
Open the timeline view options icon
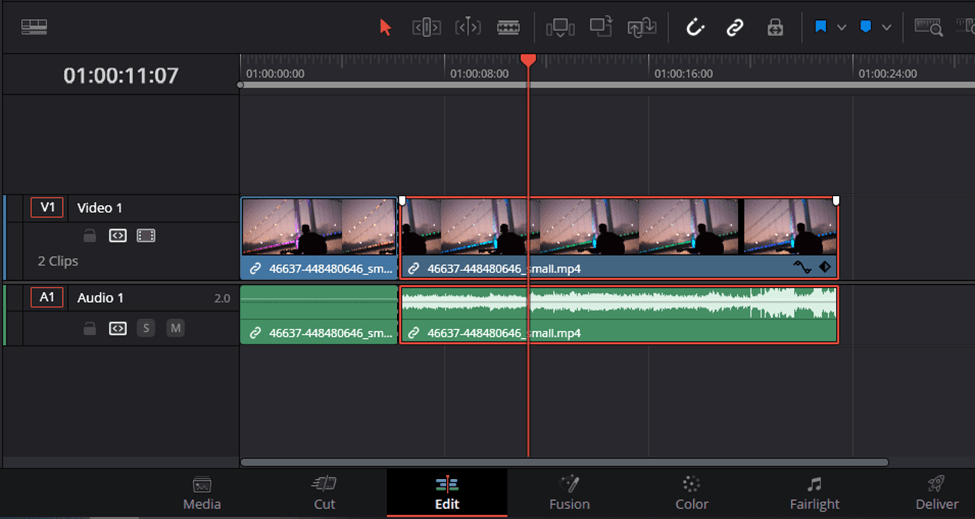tap(34, 27)
